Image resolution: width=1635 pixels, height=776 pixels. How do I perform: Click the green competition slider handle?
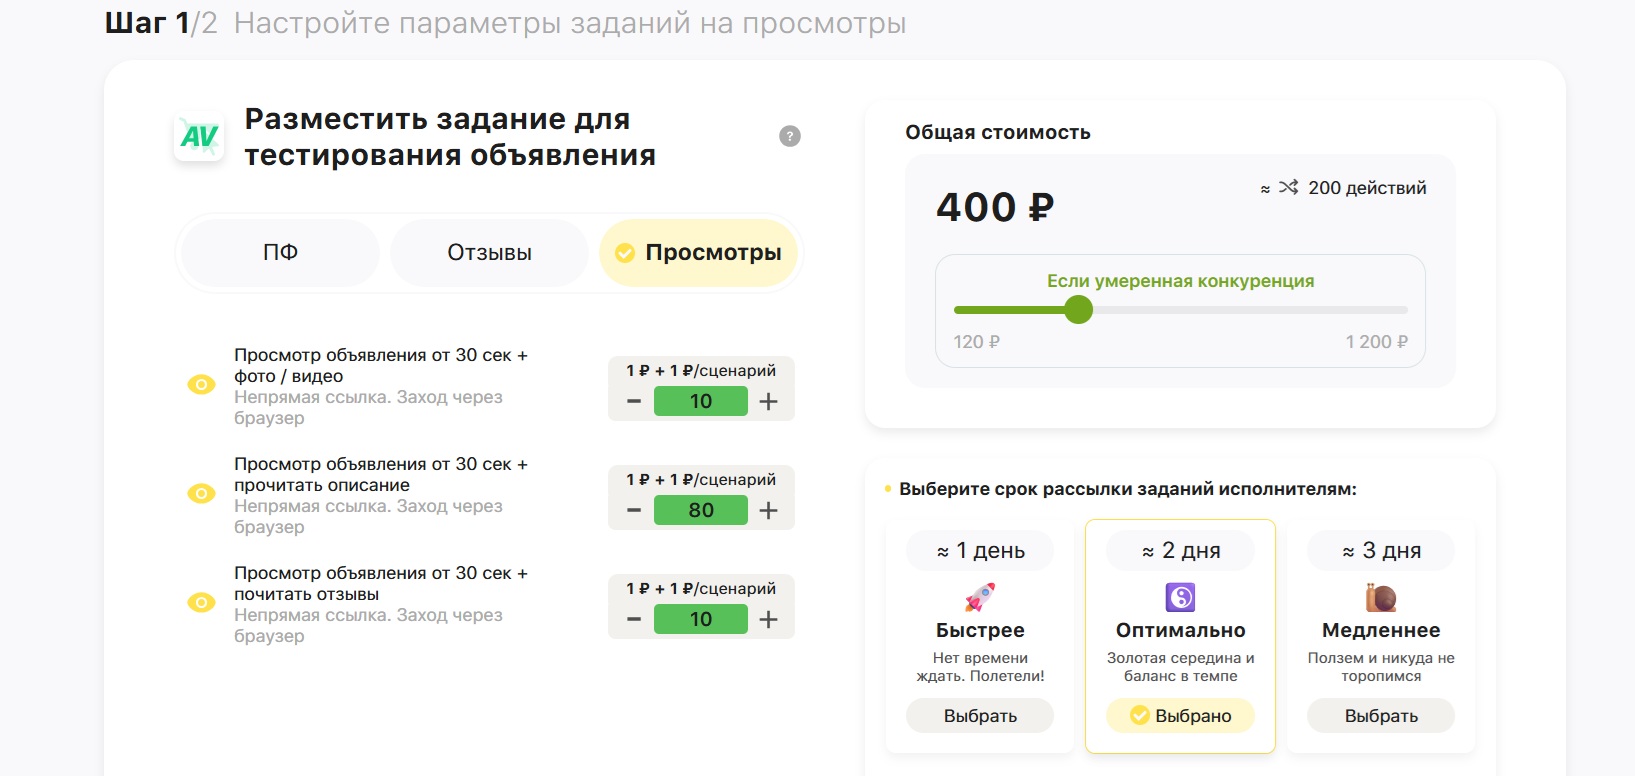(1078, 310)
